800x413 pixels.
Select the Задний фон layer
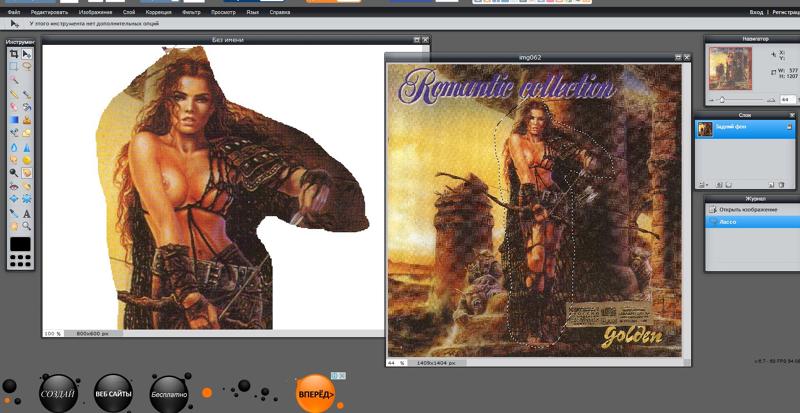point(746,129)
